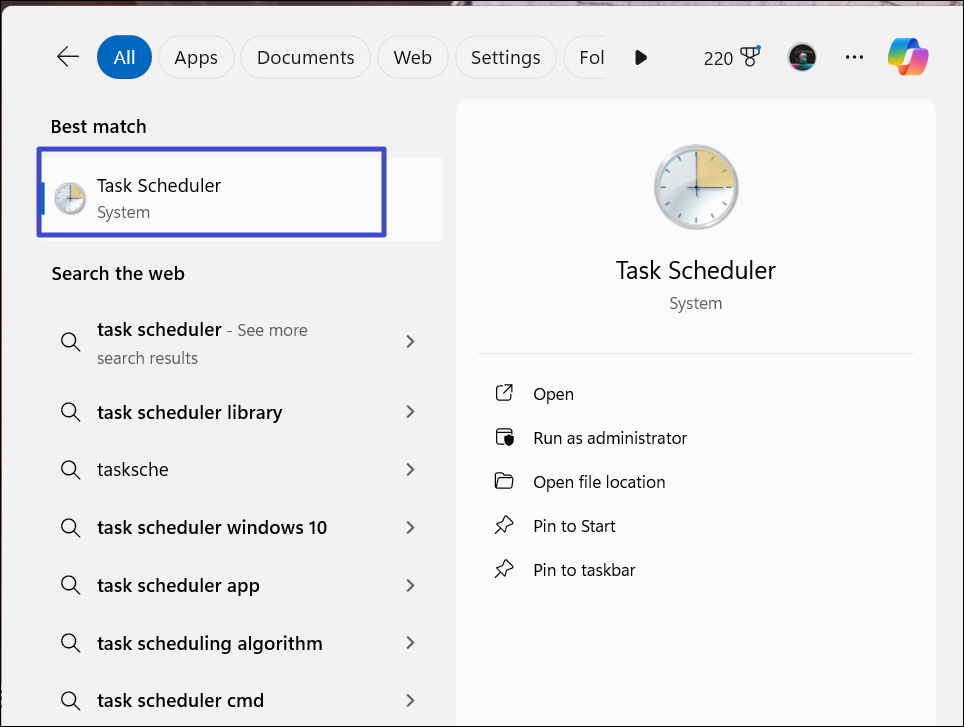
Task: Click Open file location
Action: point(599,482)
